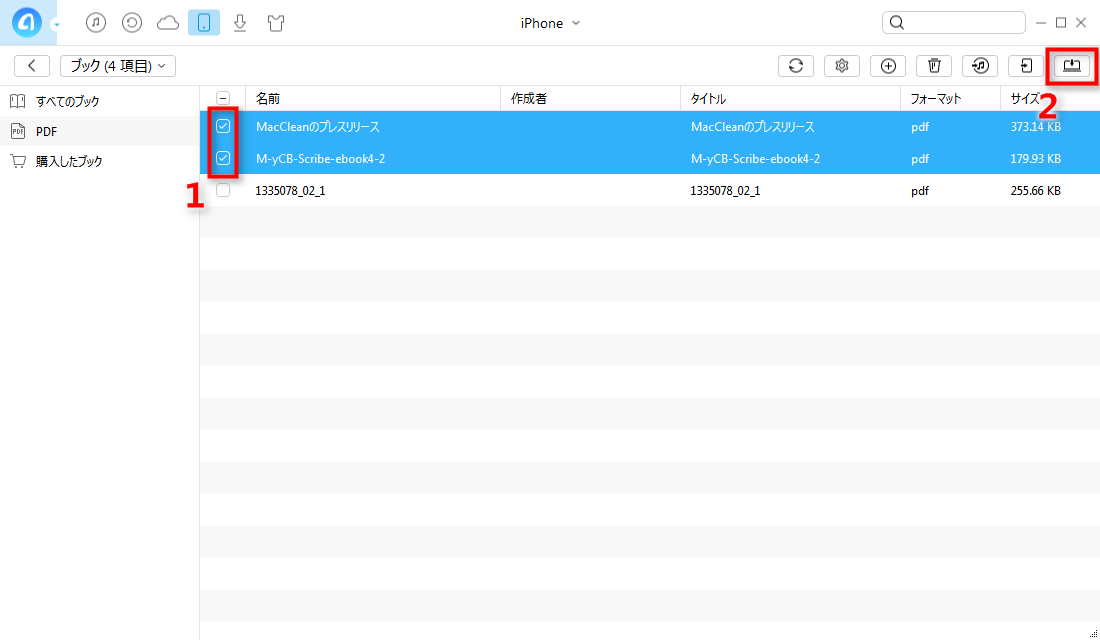This screenshot has height=640, width=1100.
Task: Click the 179.93 KB size cell
Action: (x=1035, y=159)
